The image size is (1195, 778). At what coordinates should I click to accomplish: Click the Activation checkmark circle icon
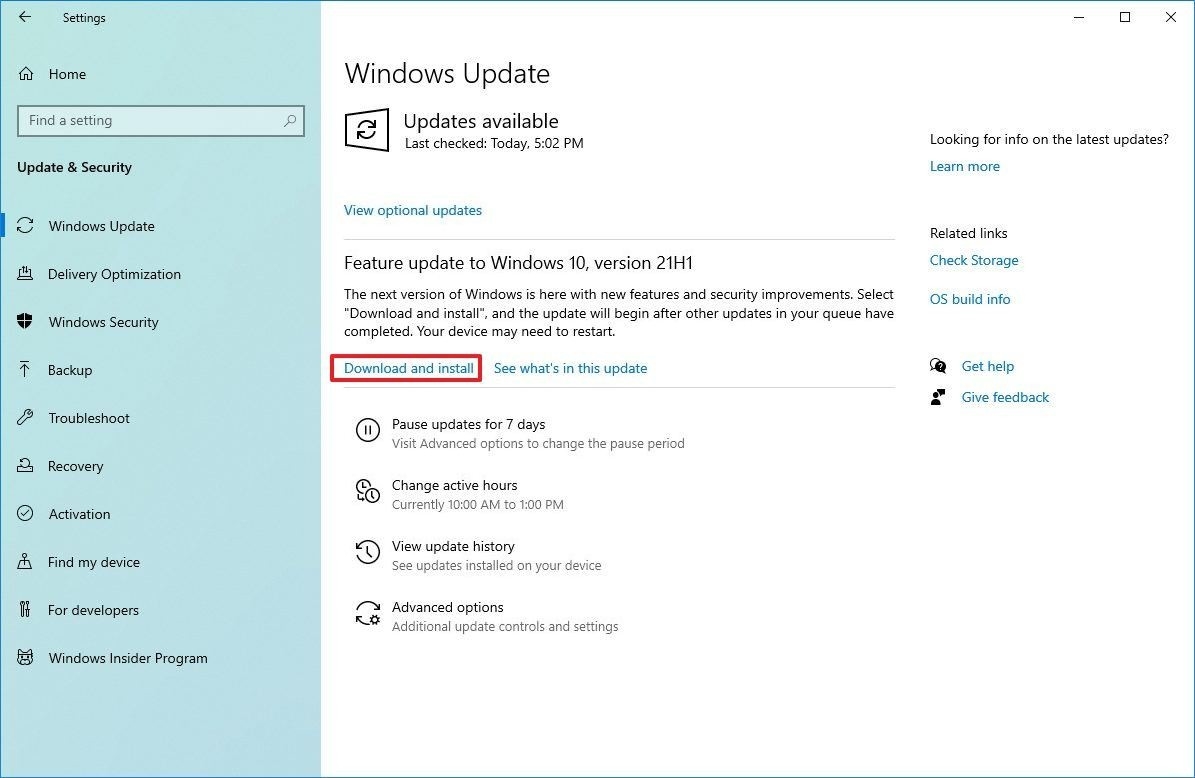(x=25, y=514)
